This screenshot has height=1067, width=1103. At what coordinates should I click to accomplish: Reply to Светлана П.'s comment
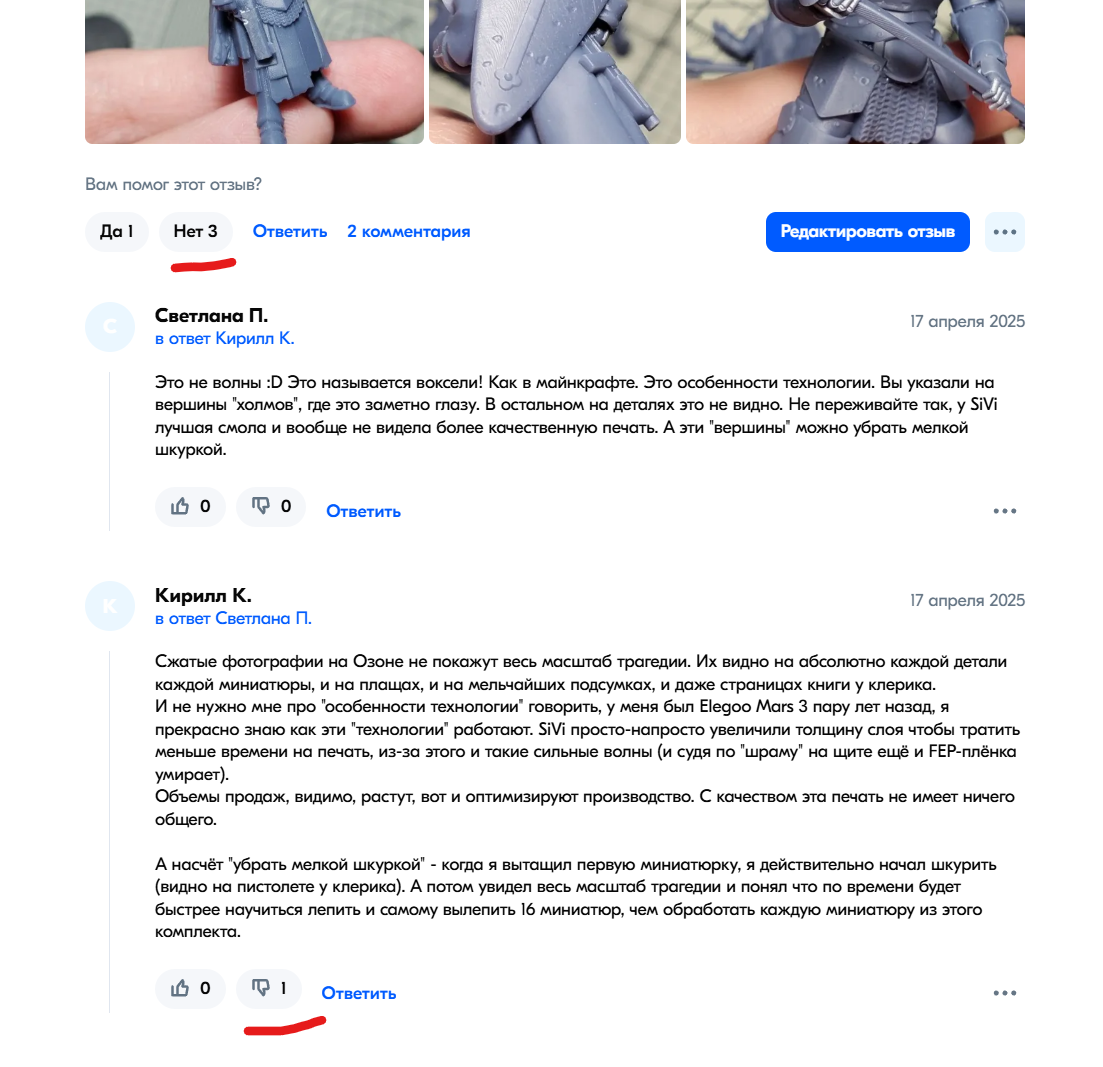(x=364, y=511)
